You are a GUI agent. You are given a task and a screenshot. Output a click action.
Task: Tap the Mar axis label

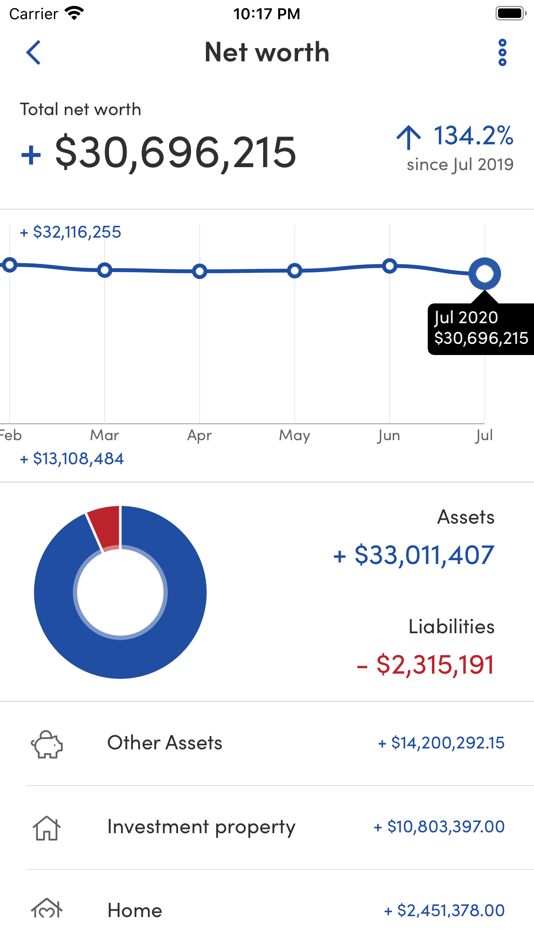click(x=104, y=435)
